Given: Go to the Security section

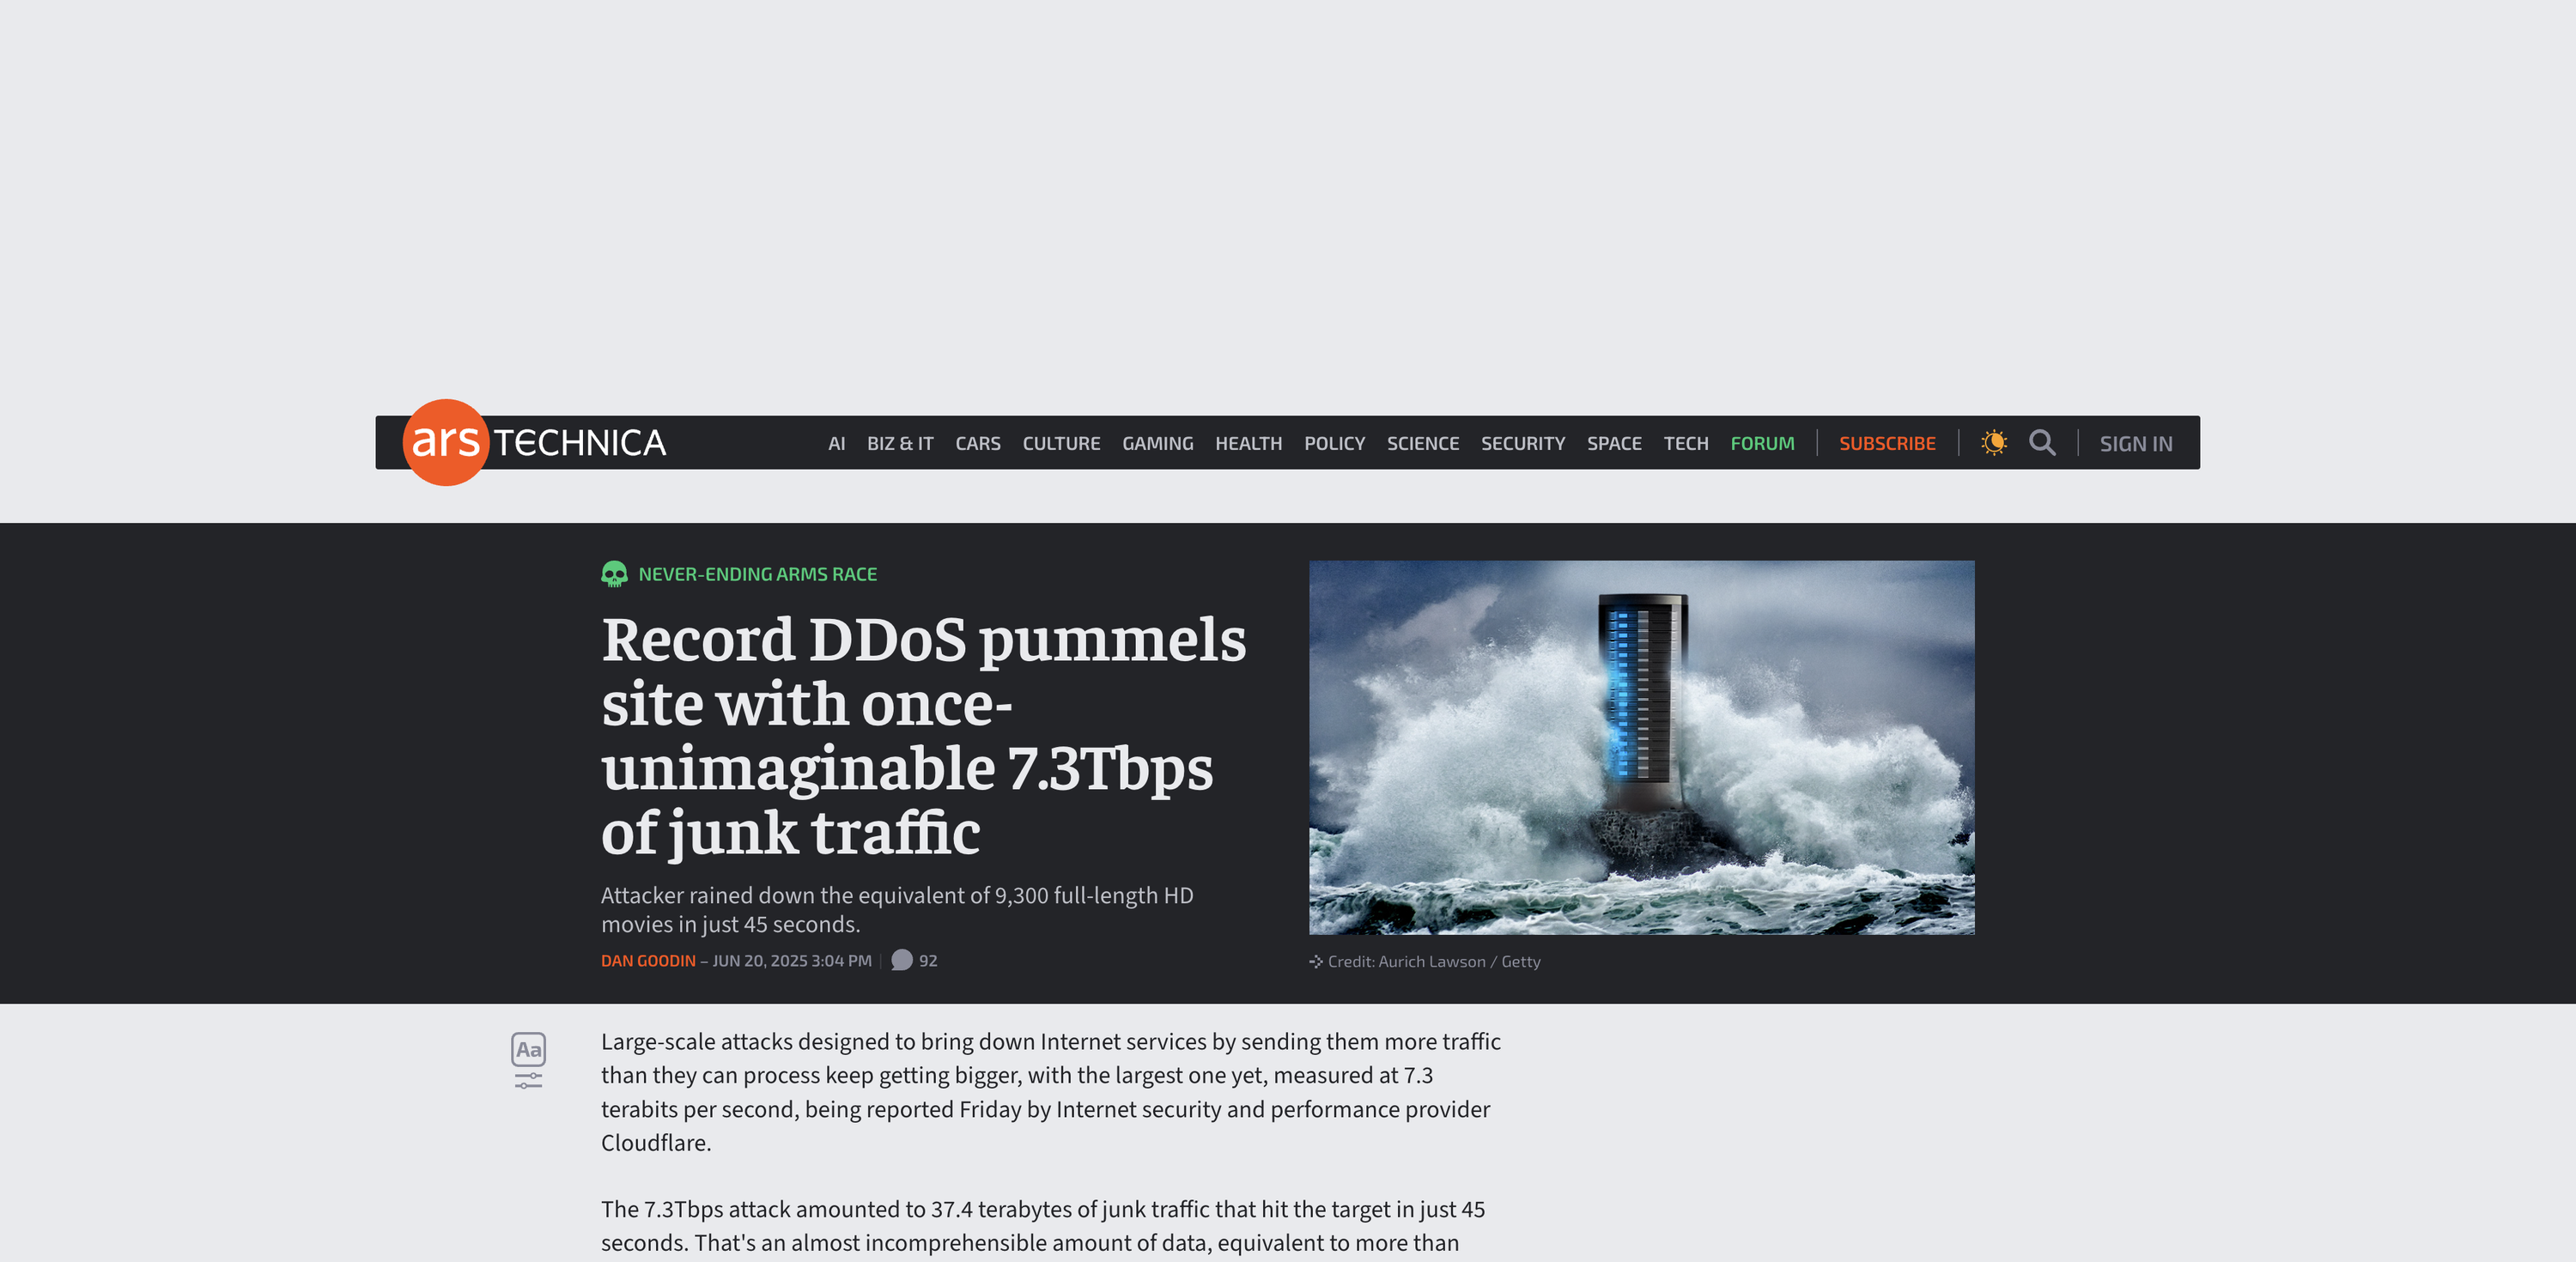Looking at the screenshot, I should [x=1522, y=443].
